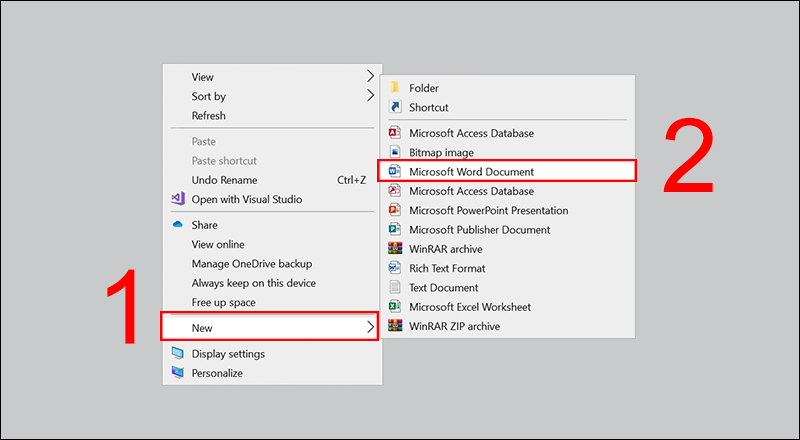
Task: Click the Microsoft Excel Worksheet icon
Action: (x=394, y=307)
